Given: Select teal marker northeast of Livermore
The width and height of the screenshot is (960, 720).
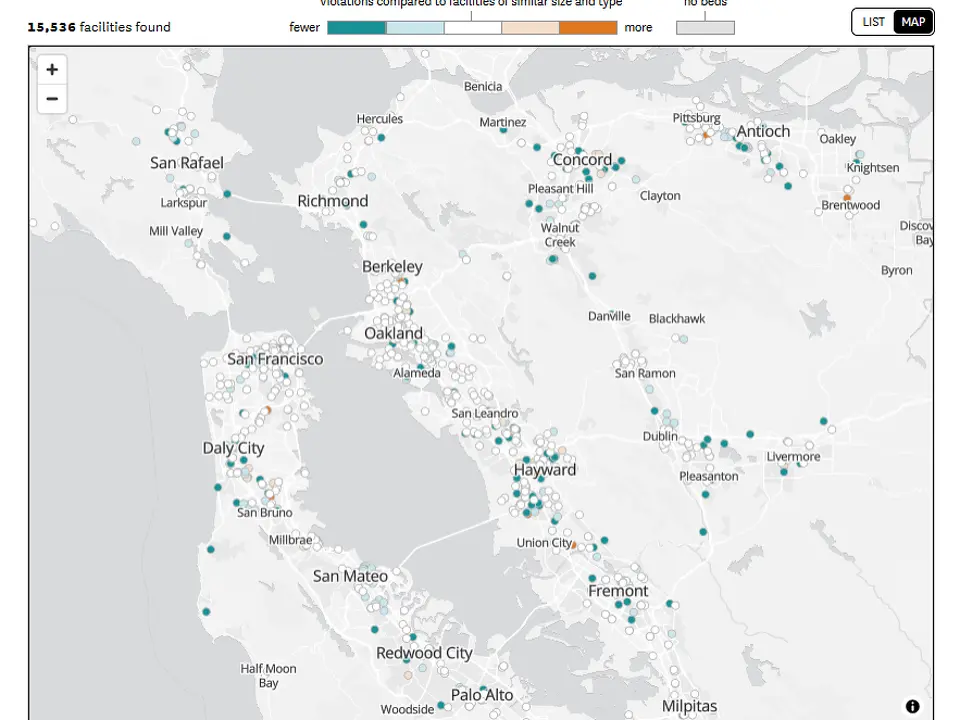Looking at the screenshot, I should click(x=824, y=421).
